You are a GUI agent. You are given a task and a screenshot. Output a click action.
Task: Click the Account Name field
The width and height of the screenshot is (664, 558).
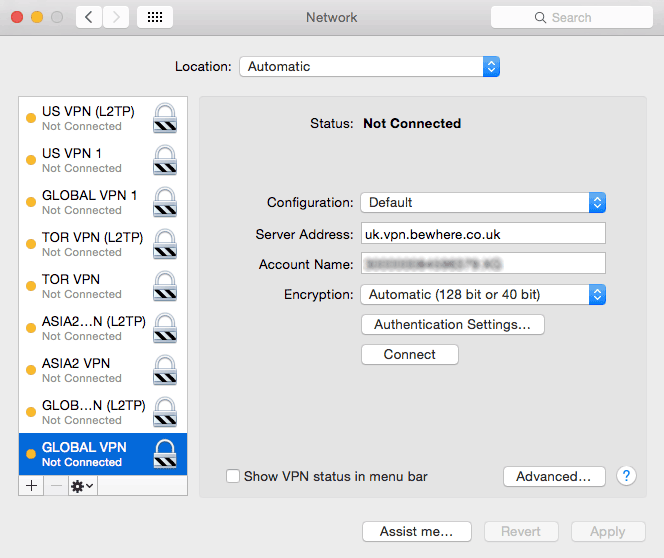coord(483,263)
